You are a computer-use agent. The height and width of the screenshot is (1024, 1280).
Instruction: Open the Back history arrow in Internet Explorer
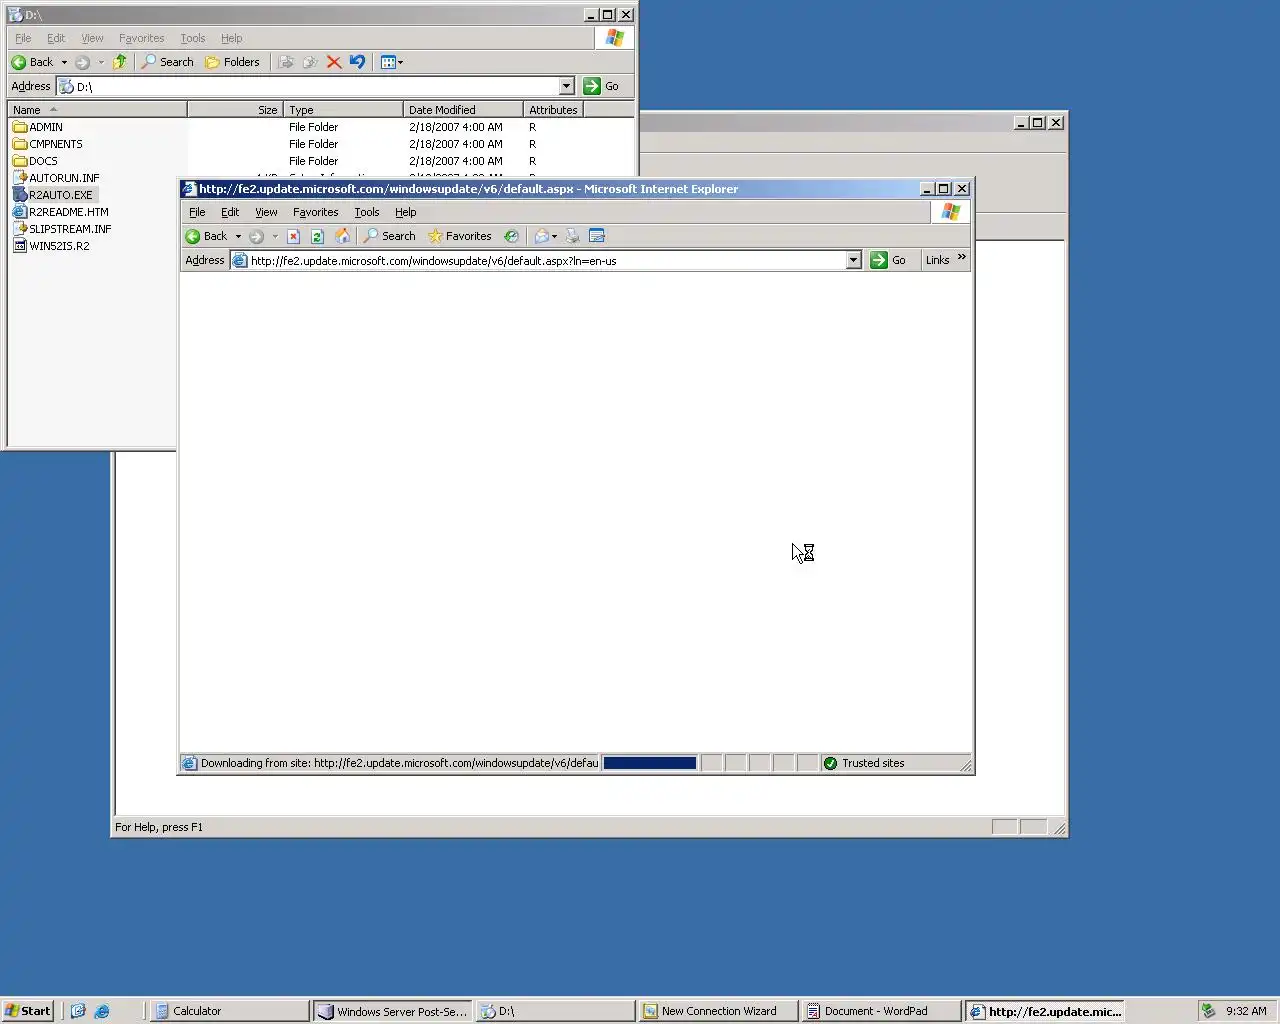pos(238,236)
